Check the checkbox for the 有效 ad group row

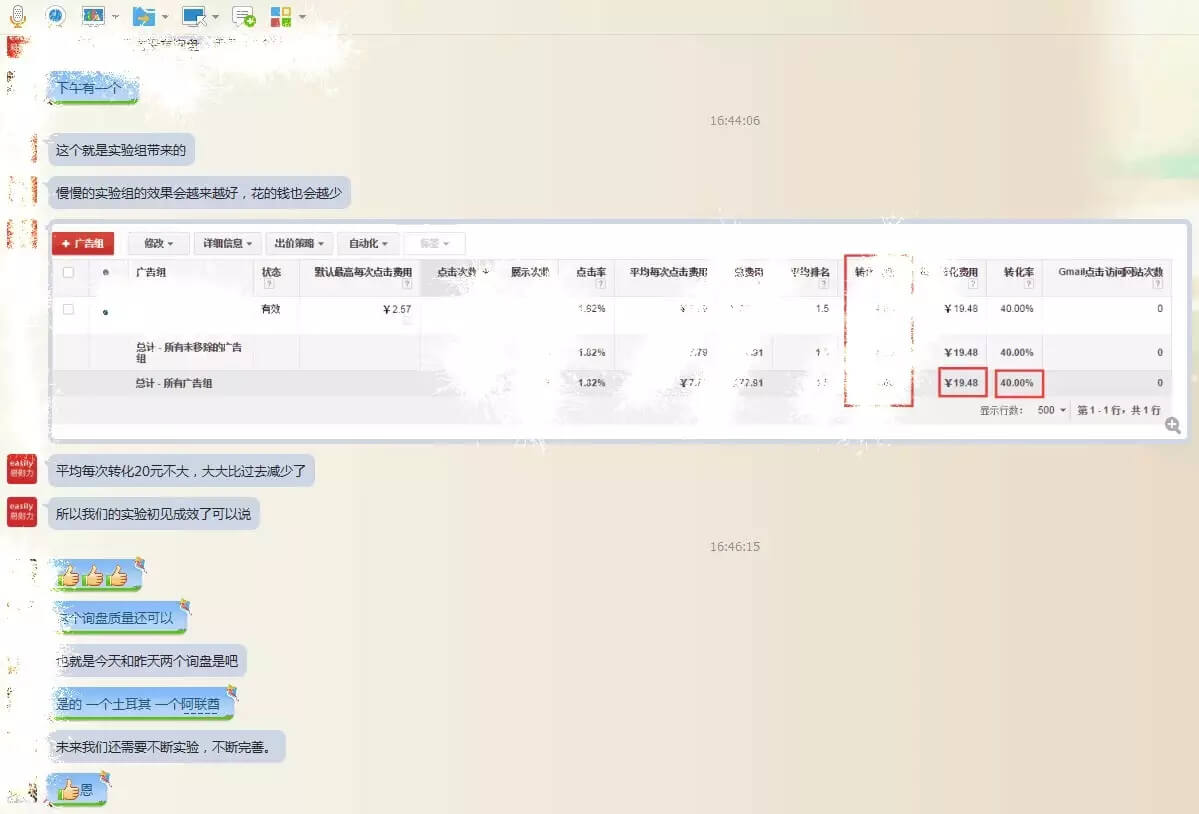68,309
